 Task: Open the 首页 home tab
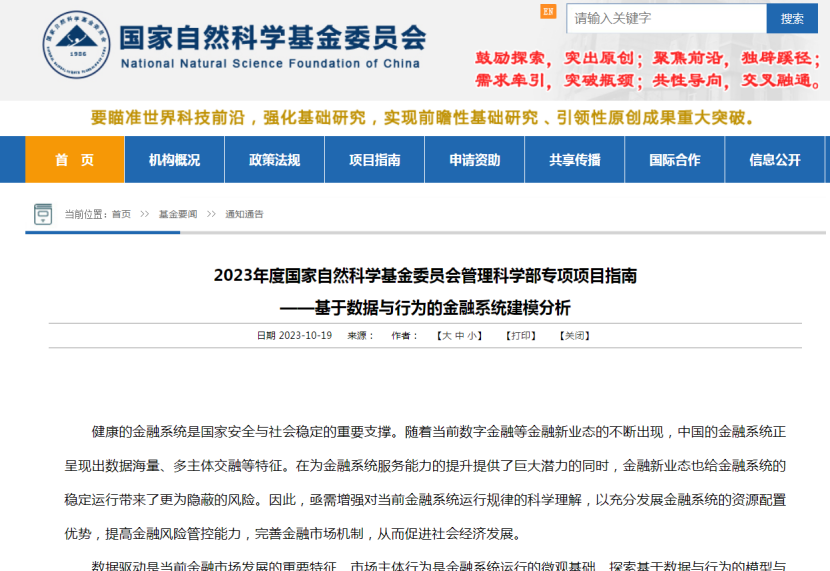tap(75, 160)
